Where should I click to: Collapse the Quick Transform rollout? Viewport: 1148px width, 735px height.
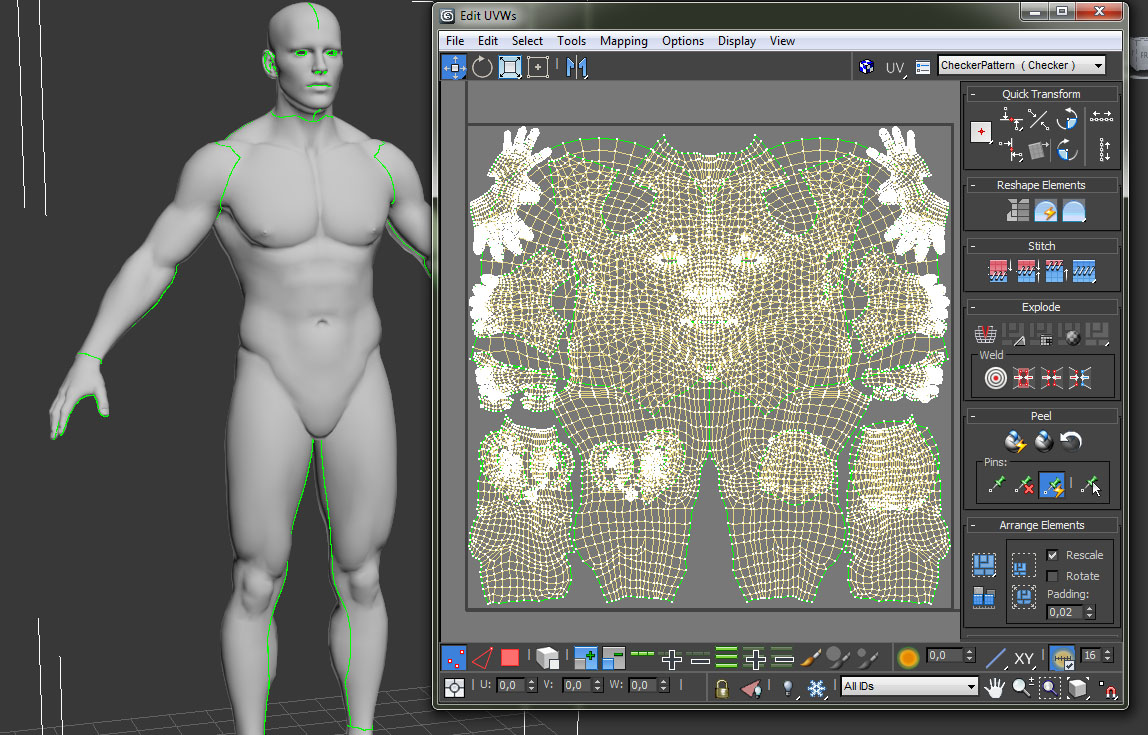tap(972, 94)
